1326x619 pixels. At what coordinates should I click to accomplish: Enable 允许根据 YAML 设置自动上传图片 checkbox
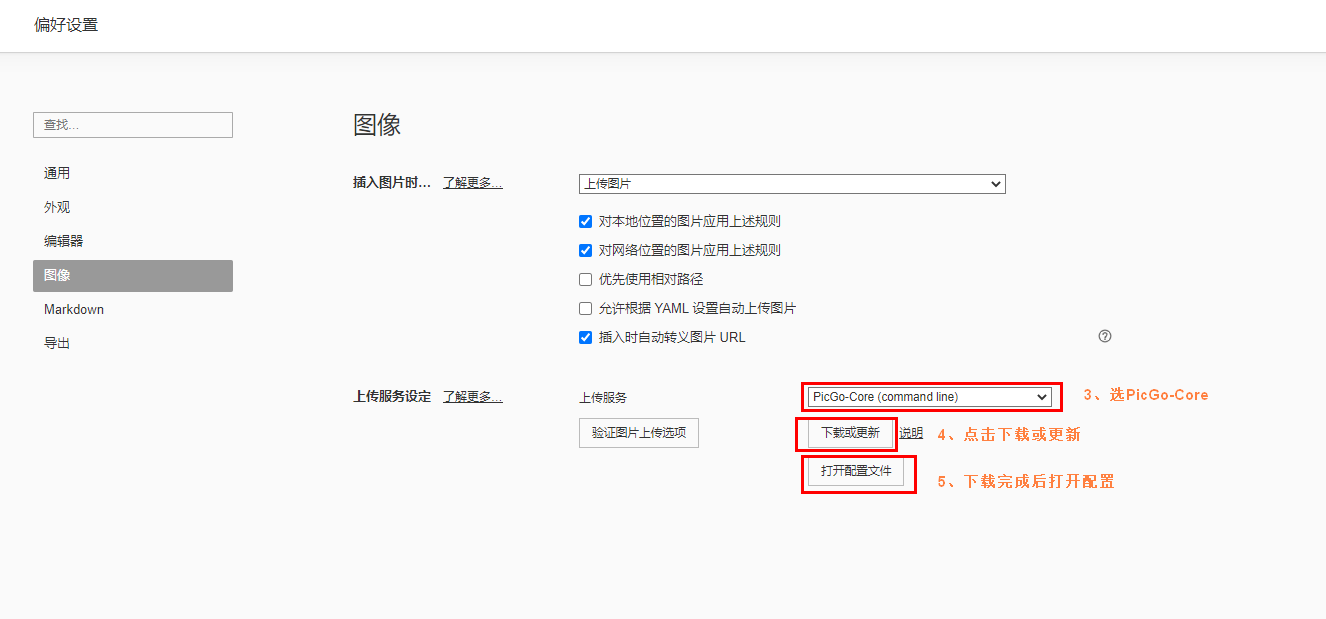point(586,309)
